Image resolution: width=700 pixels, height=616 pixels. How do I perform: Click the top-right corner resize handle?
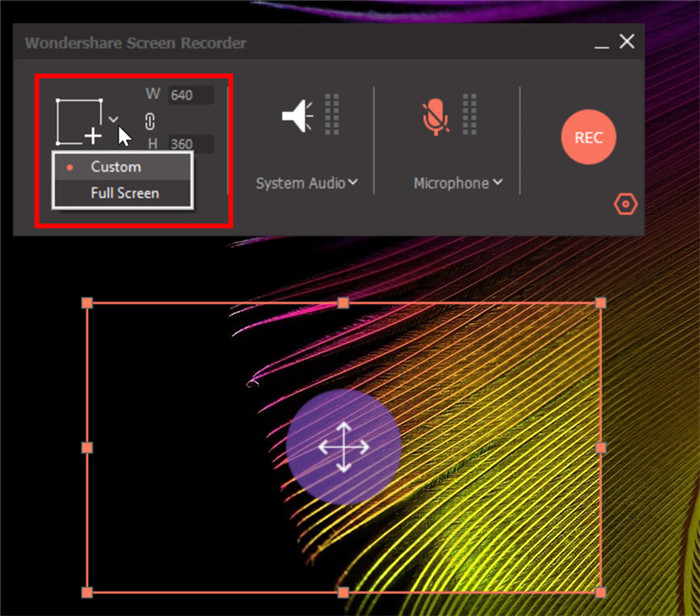(x=600, y=303)
